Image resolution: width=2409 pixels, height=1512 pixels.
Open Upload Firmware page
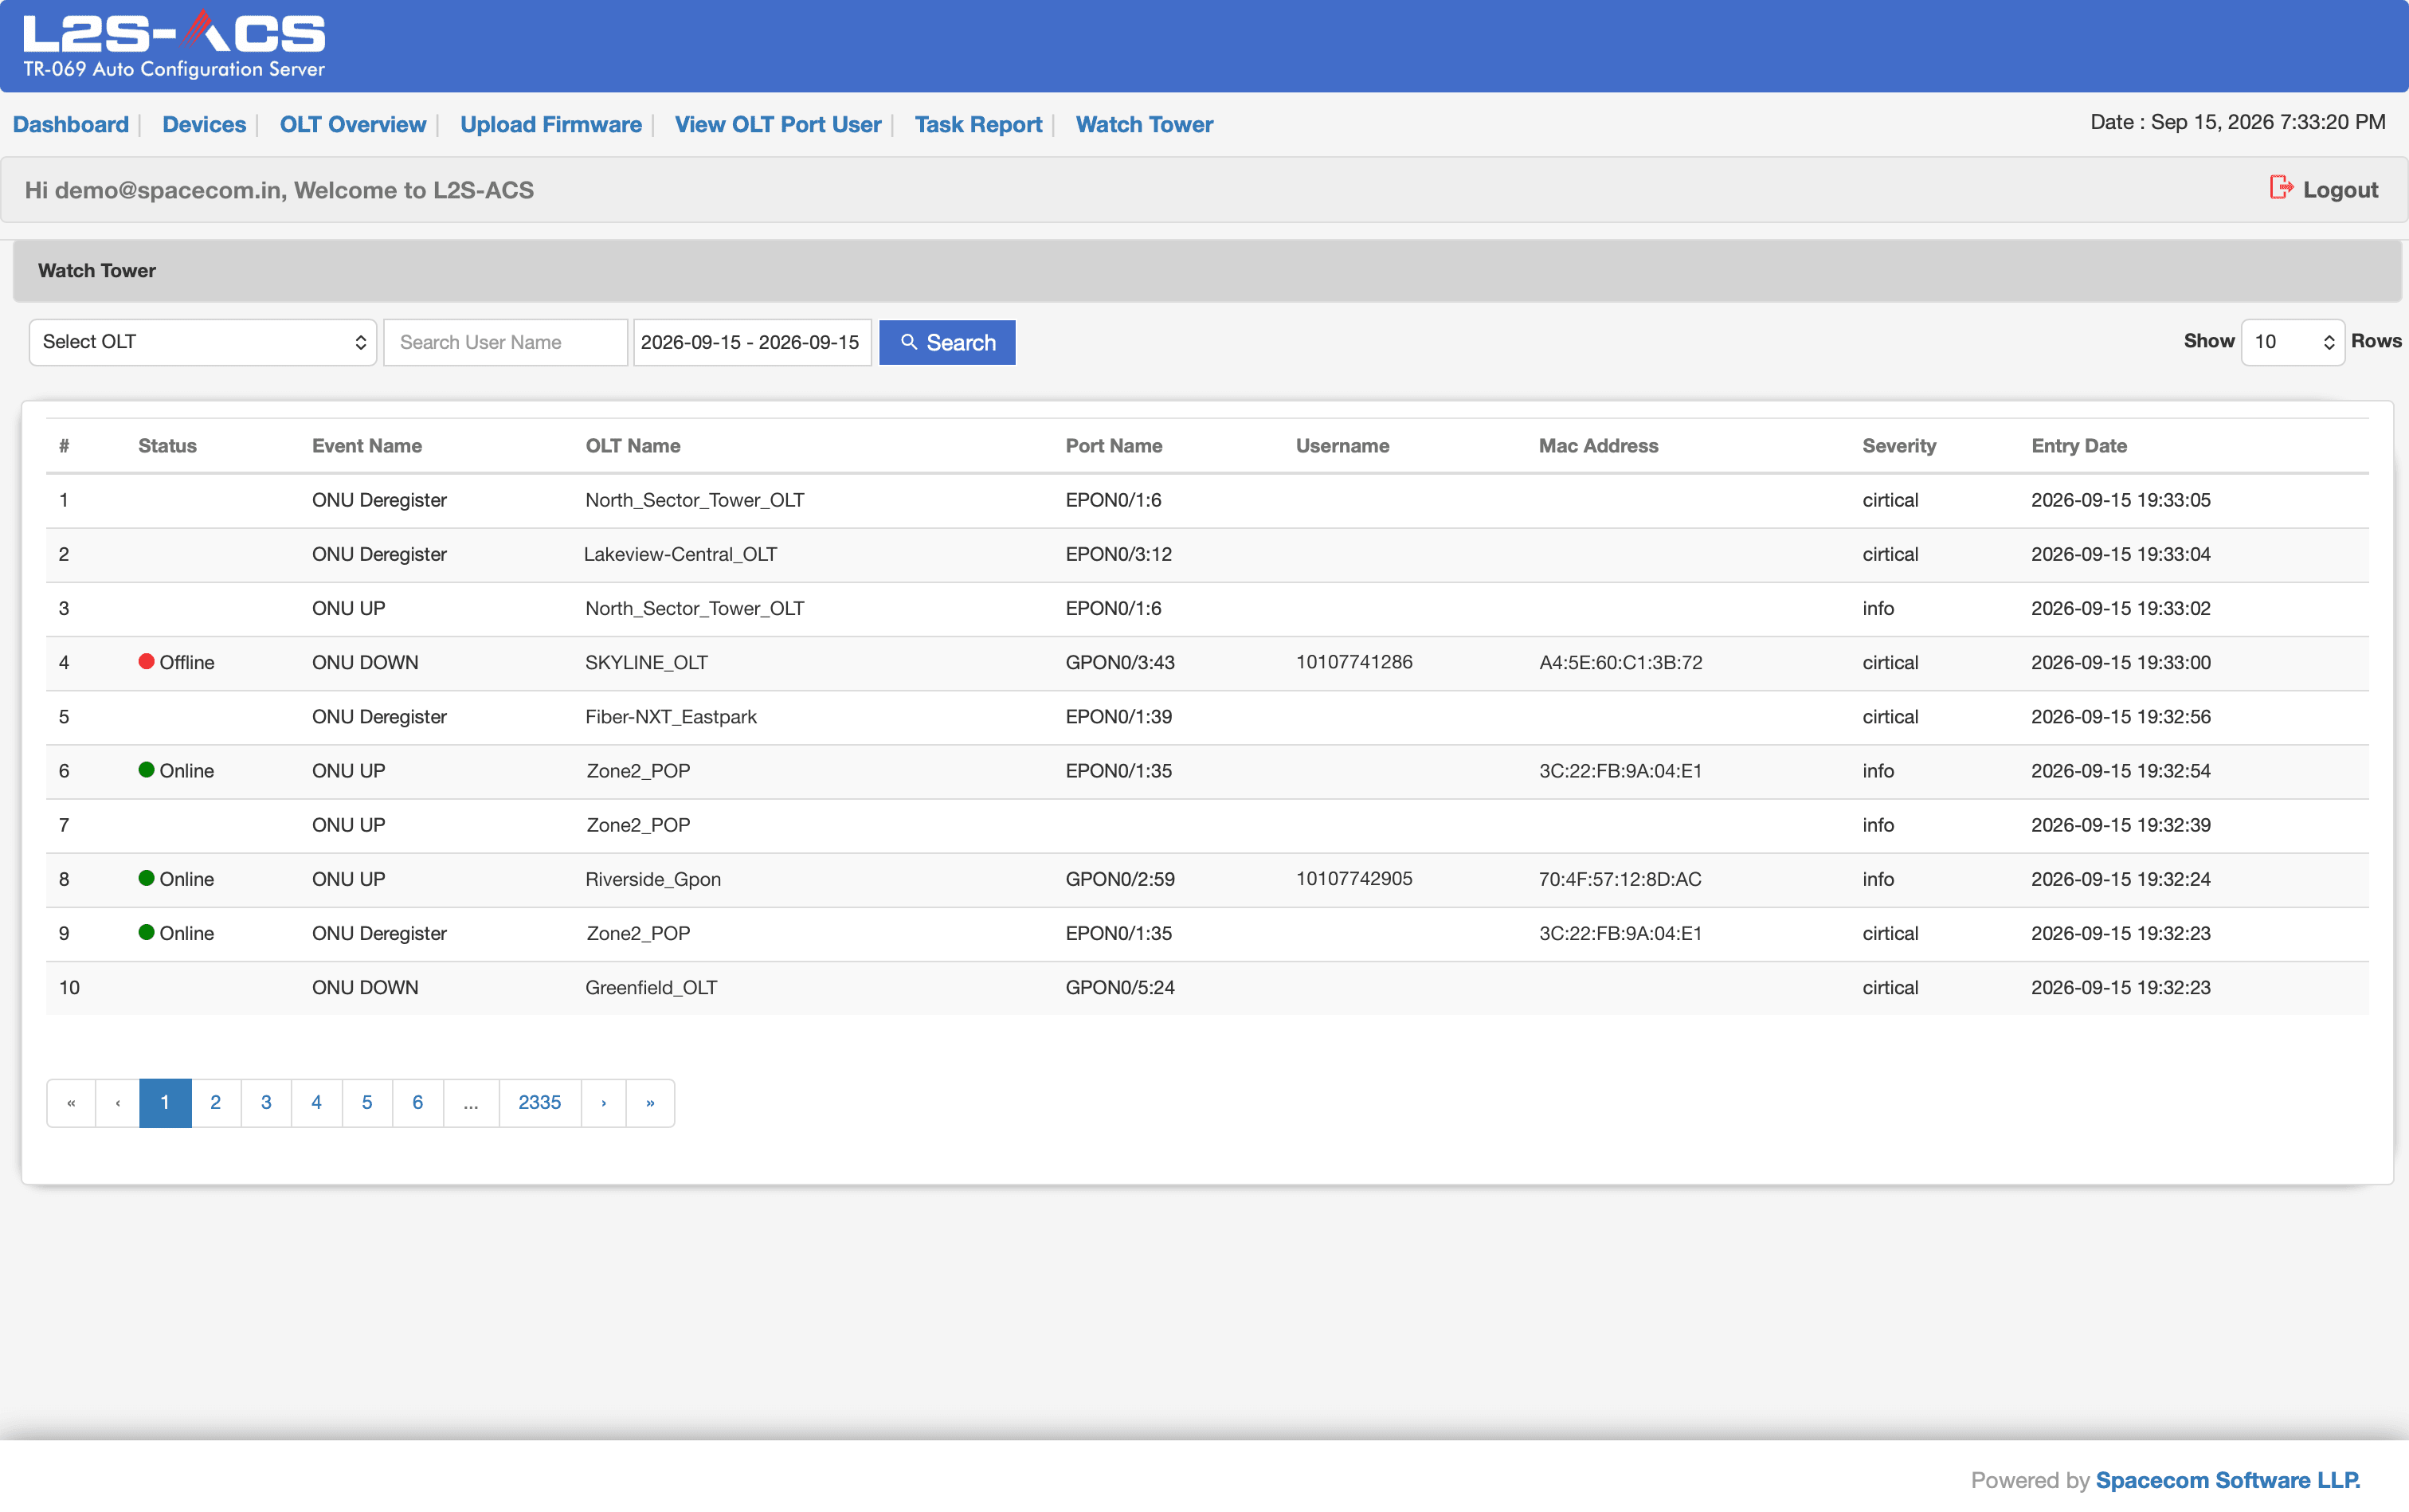551,124
